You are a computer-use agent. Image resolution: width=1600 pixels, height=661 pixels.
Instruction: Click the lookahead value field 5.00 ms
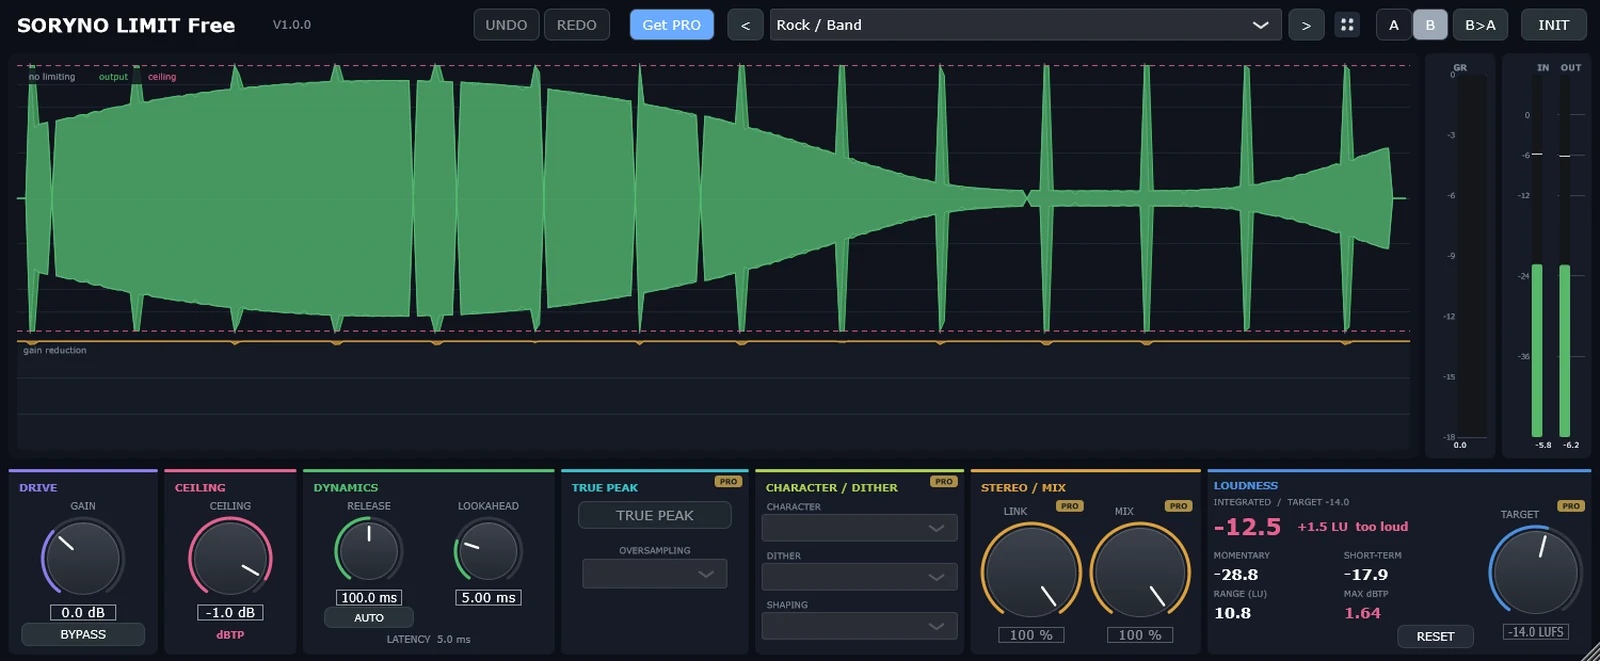(x=488, y=597)
